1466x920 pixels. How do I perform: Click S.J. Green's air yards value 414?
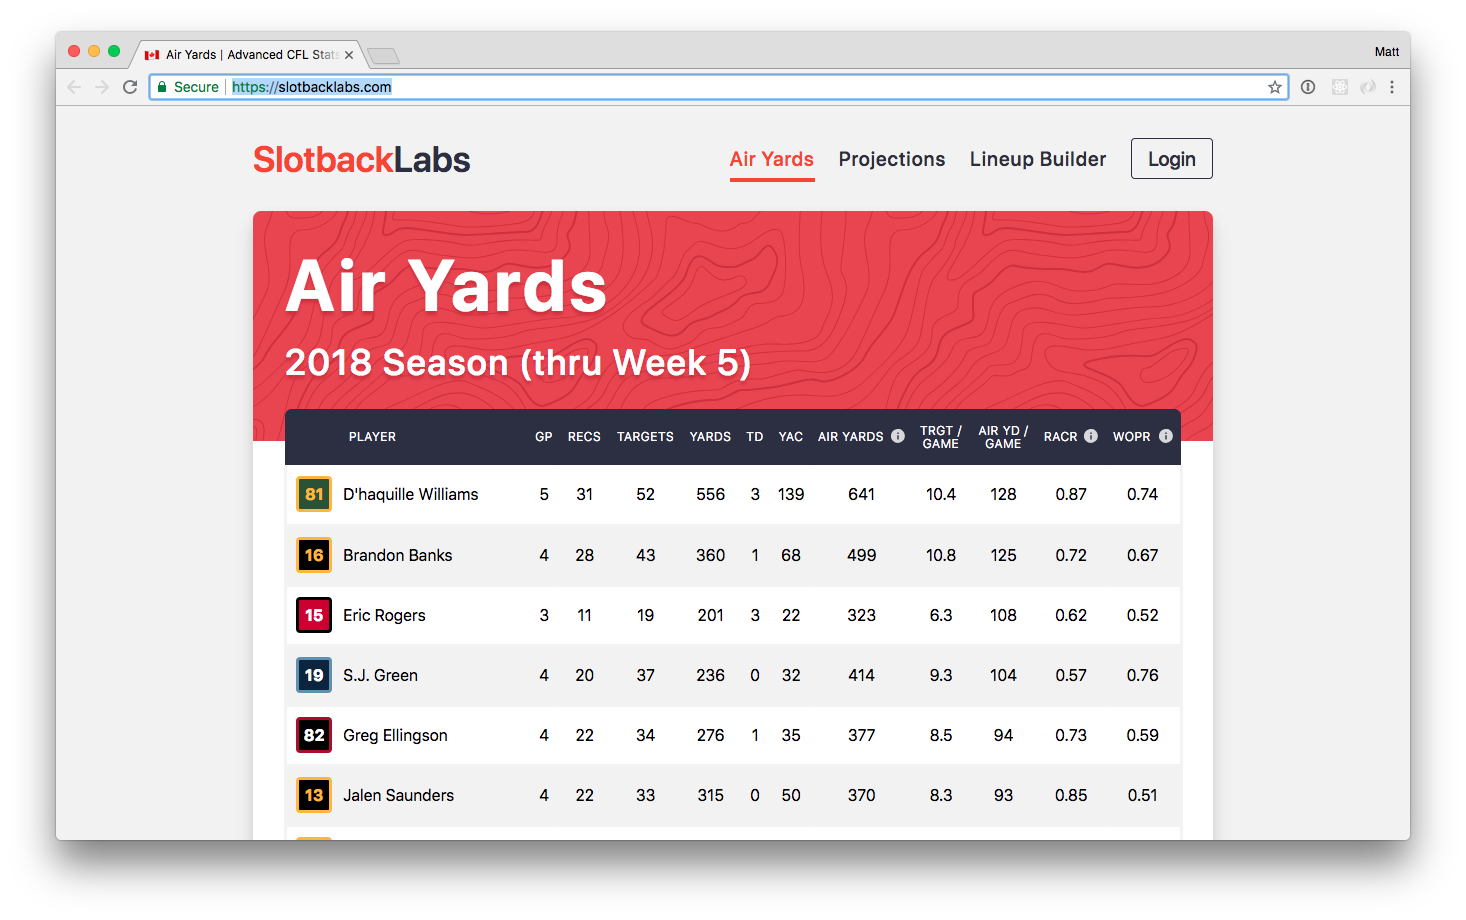pyautogui.click(x=862, y=675)
